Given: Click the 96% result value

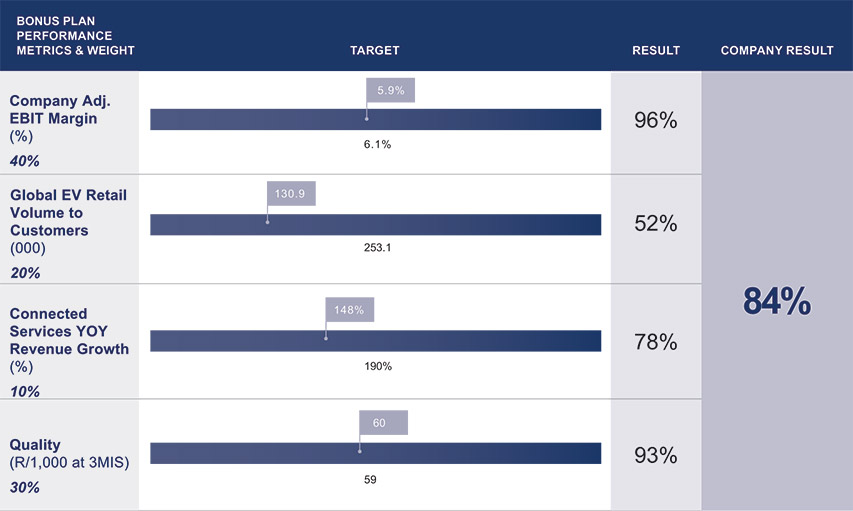Looking at the screenshot, I should tap(656, 121).
